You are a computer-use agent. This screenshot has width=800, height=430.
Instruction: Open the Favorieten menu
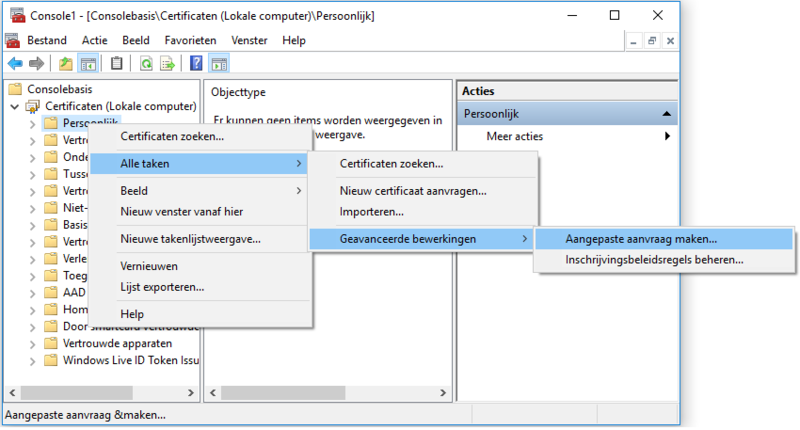(x=190, y=40)
